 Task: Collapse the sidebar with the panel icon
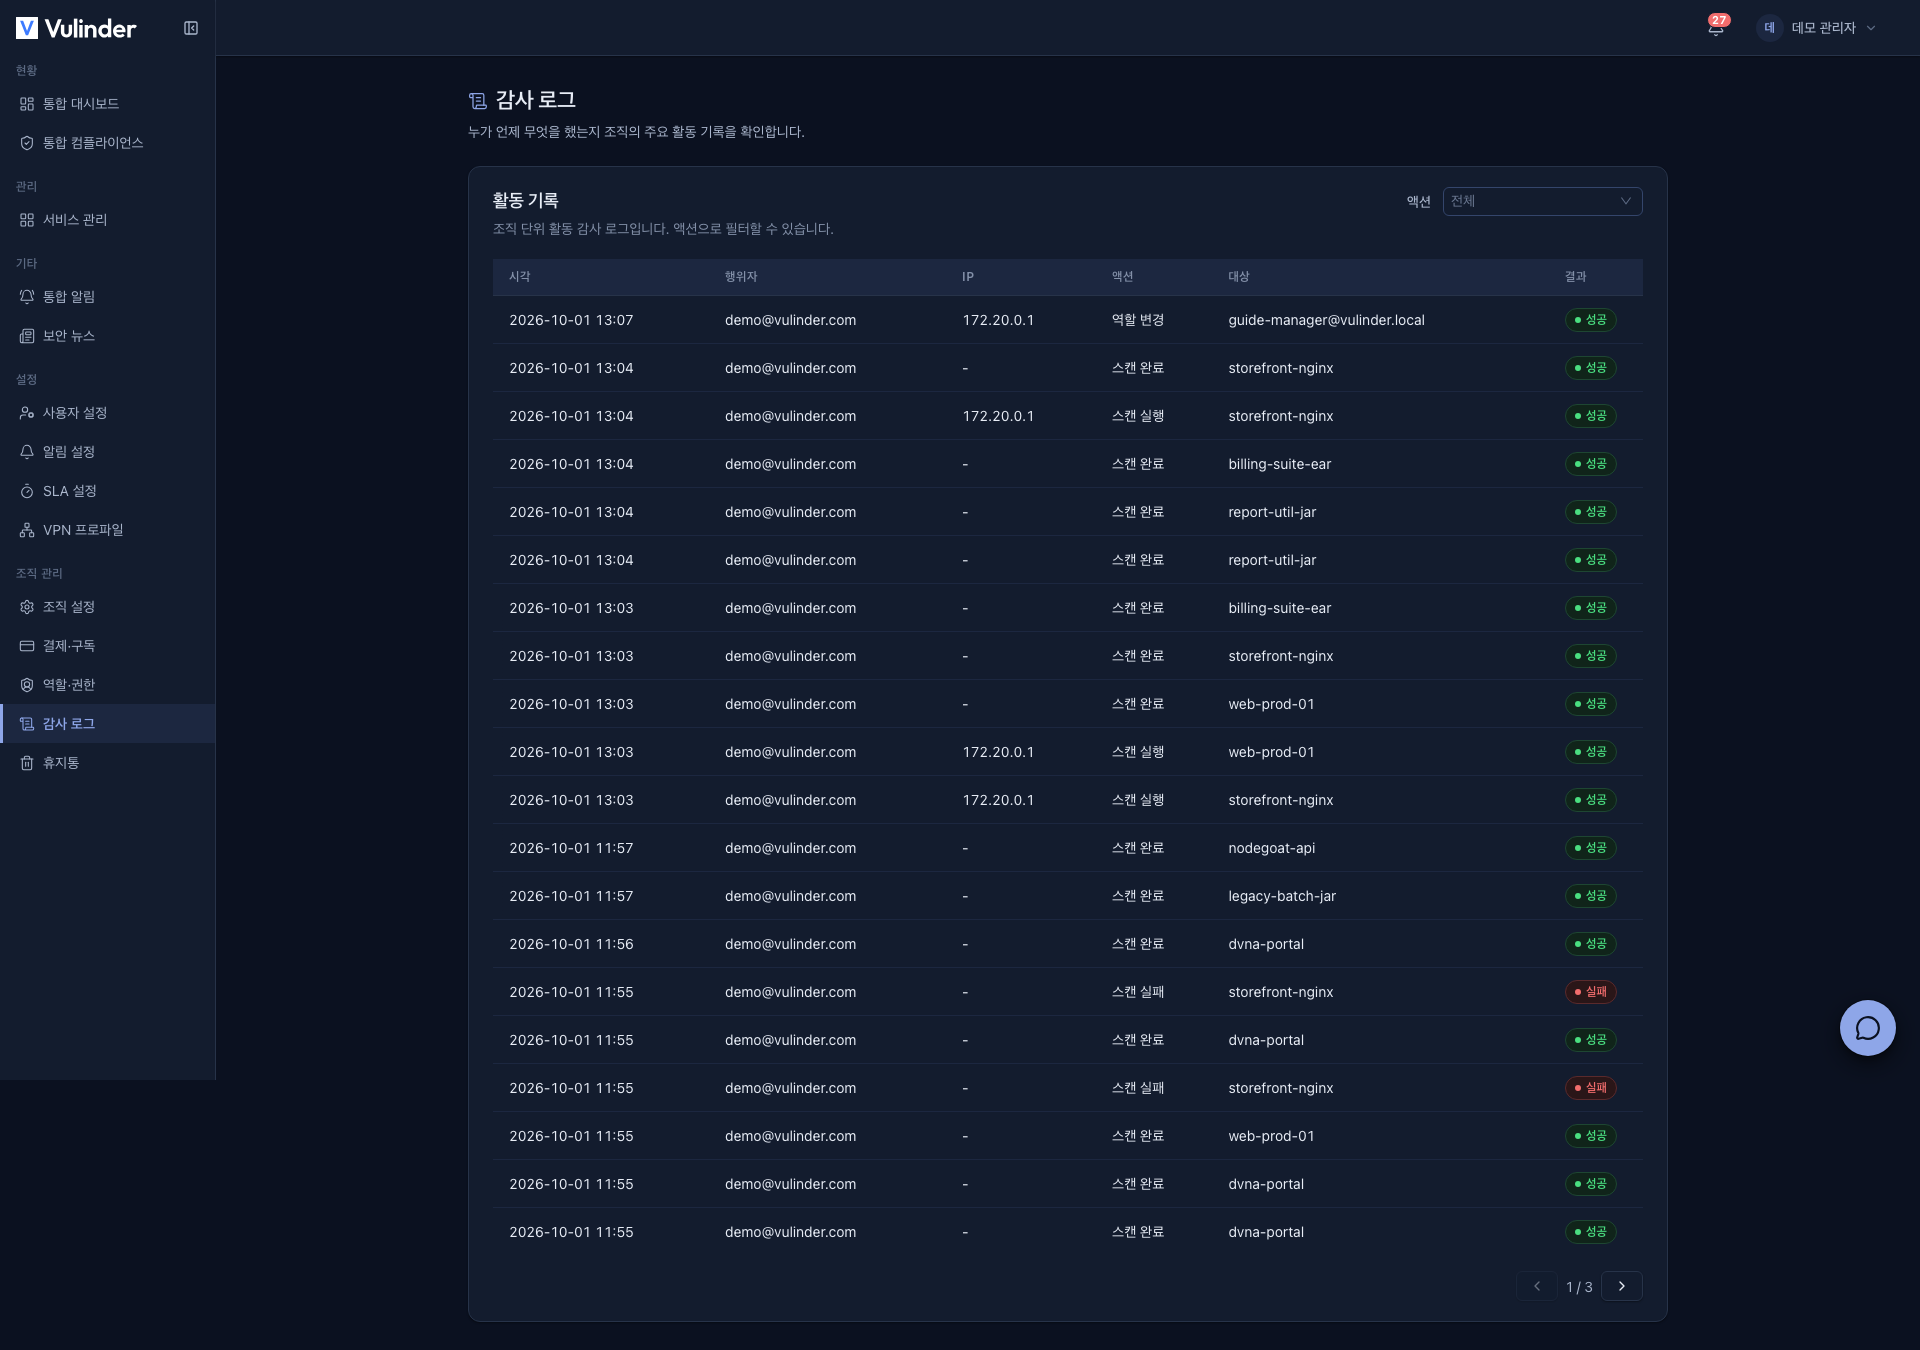pos(191,28)
